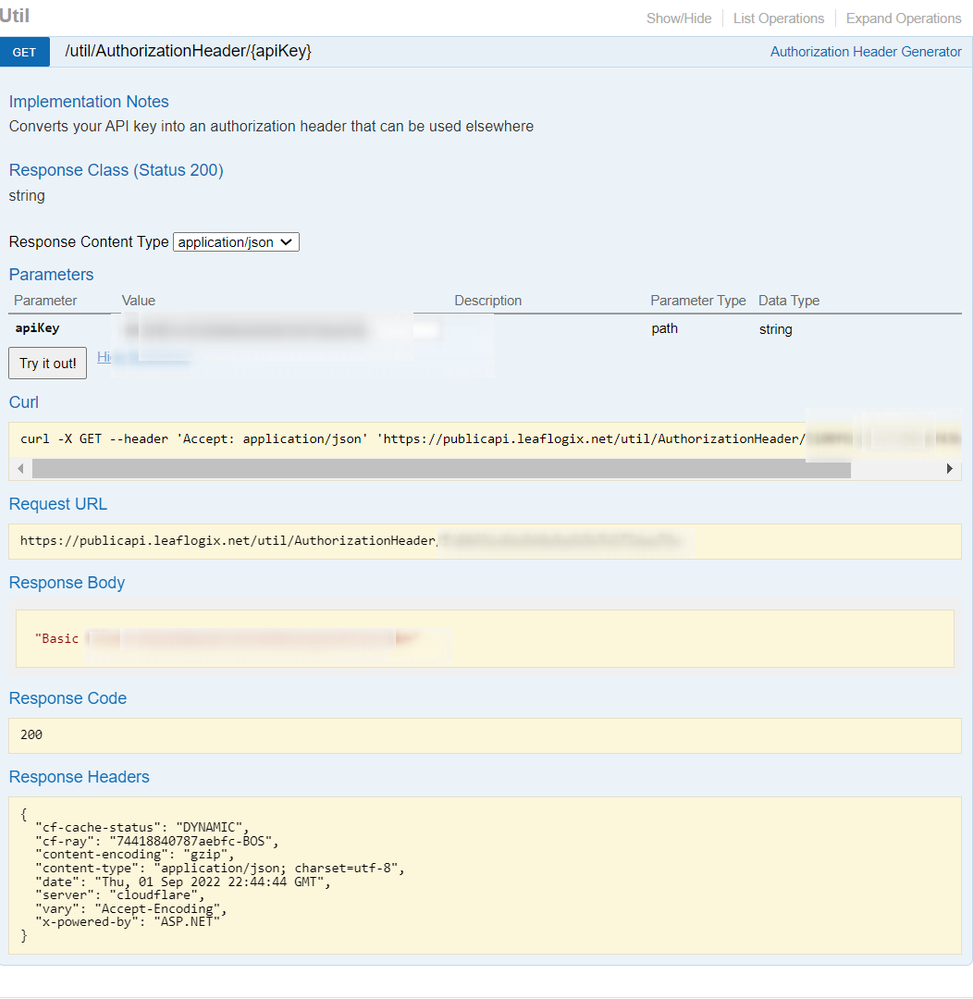Click into the apiKey value field
973x999 pixels.
pyautogui.click(x=280, y=329)
